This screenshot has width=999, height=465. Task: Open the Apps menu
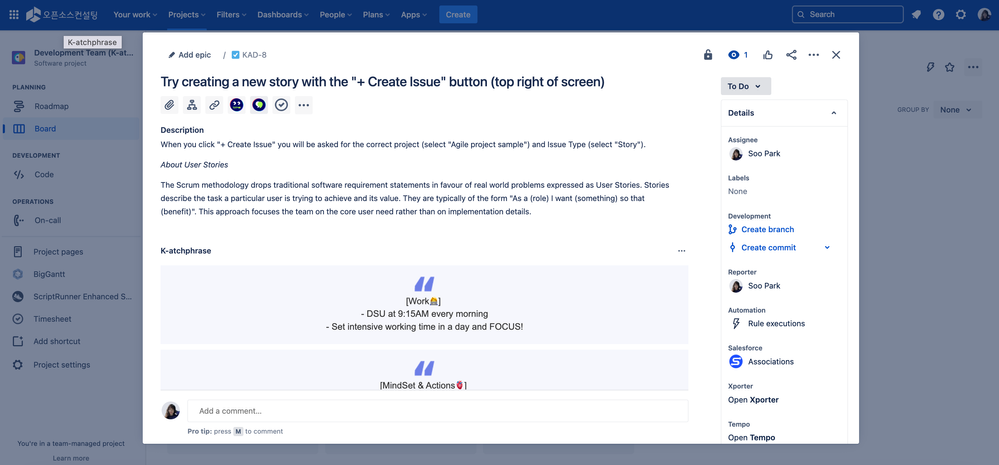[x=414, y=15]
